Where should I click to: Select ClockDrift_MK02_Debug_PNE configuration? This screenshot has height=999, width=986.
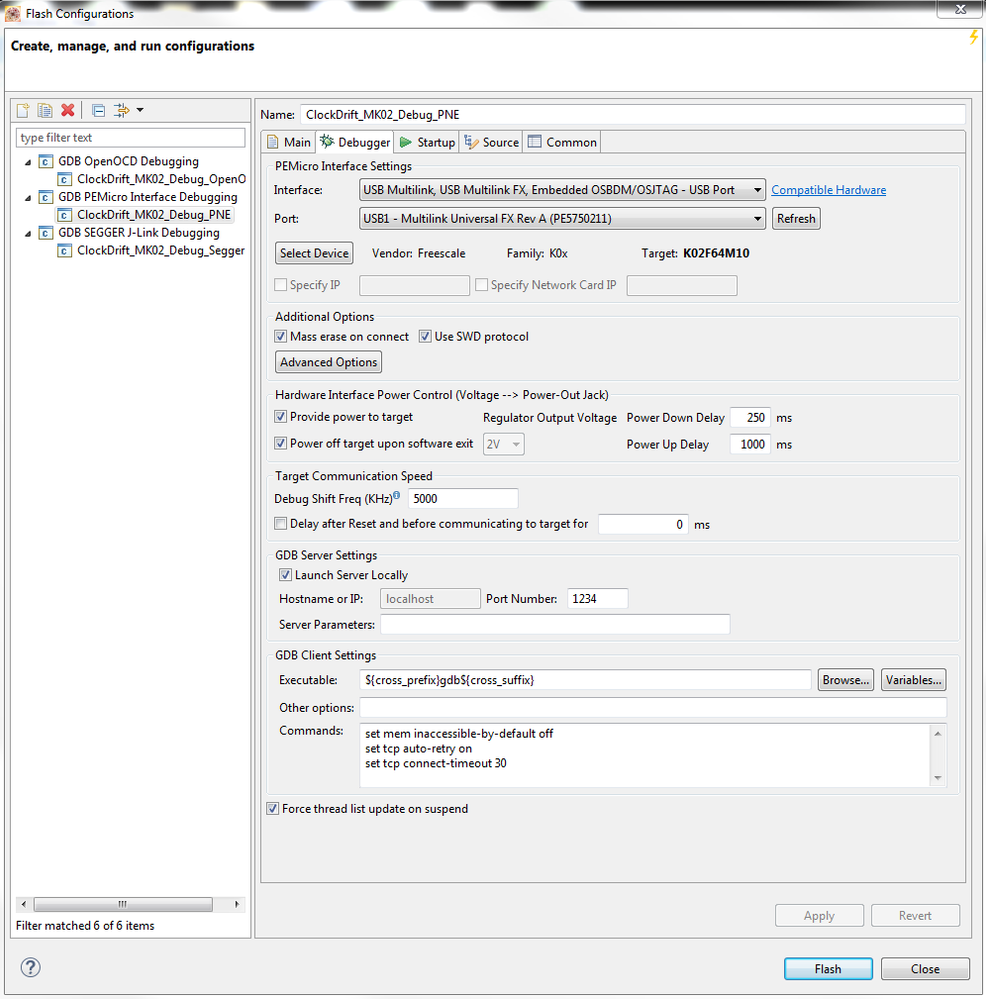(154, 215)
